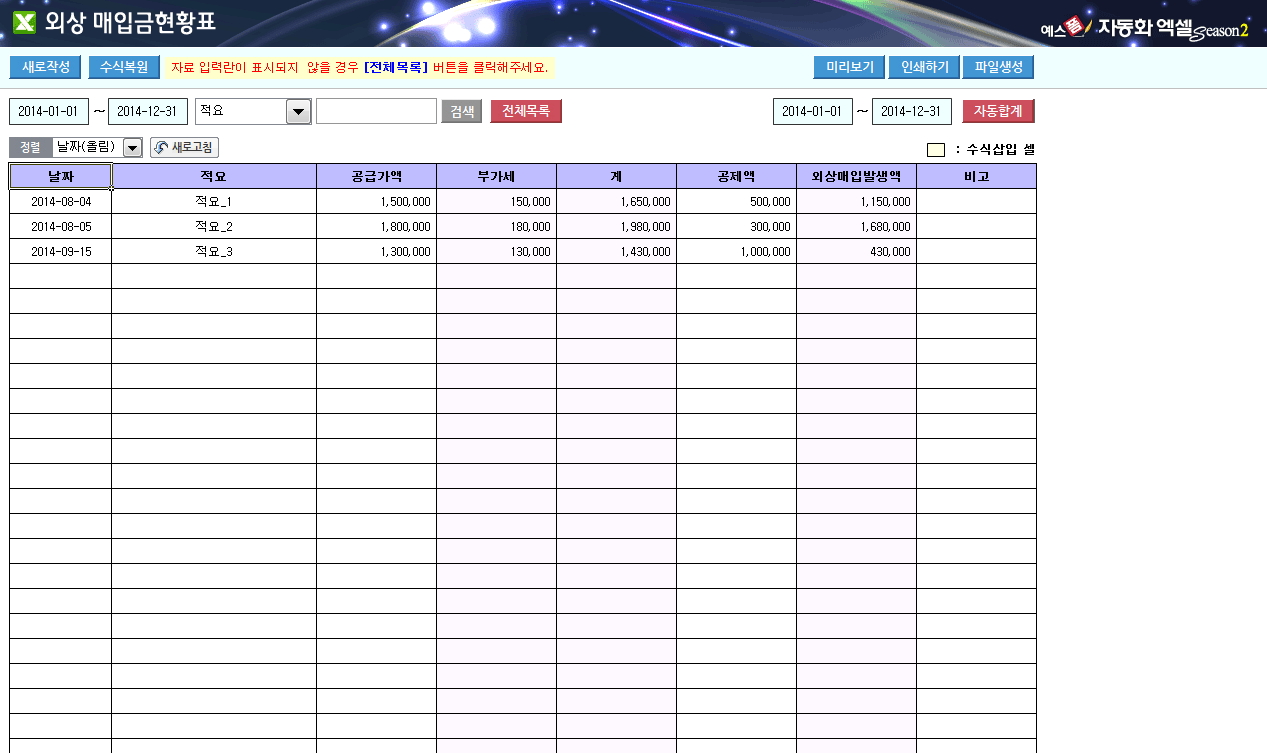This screenshot has width=1267, height=753.
Task: Click the 1,430,000 total cell
Action: point(617,251)
